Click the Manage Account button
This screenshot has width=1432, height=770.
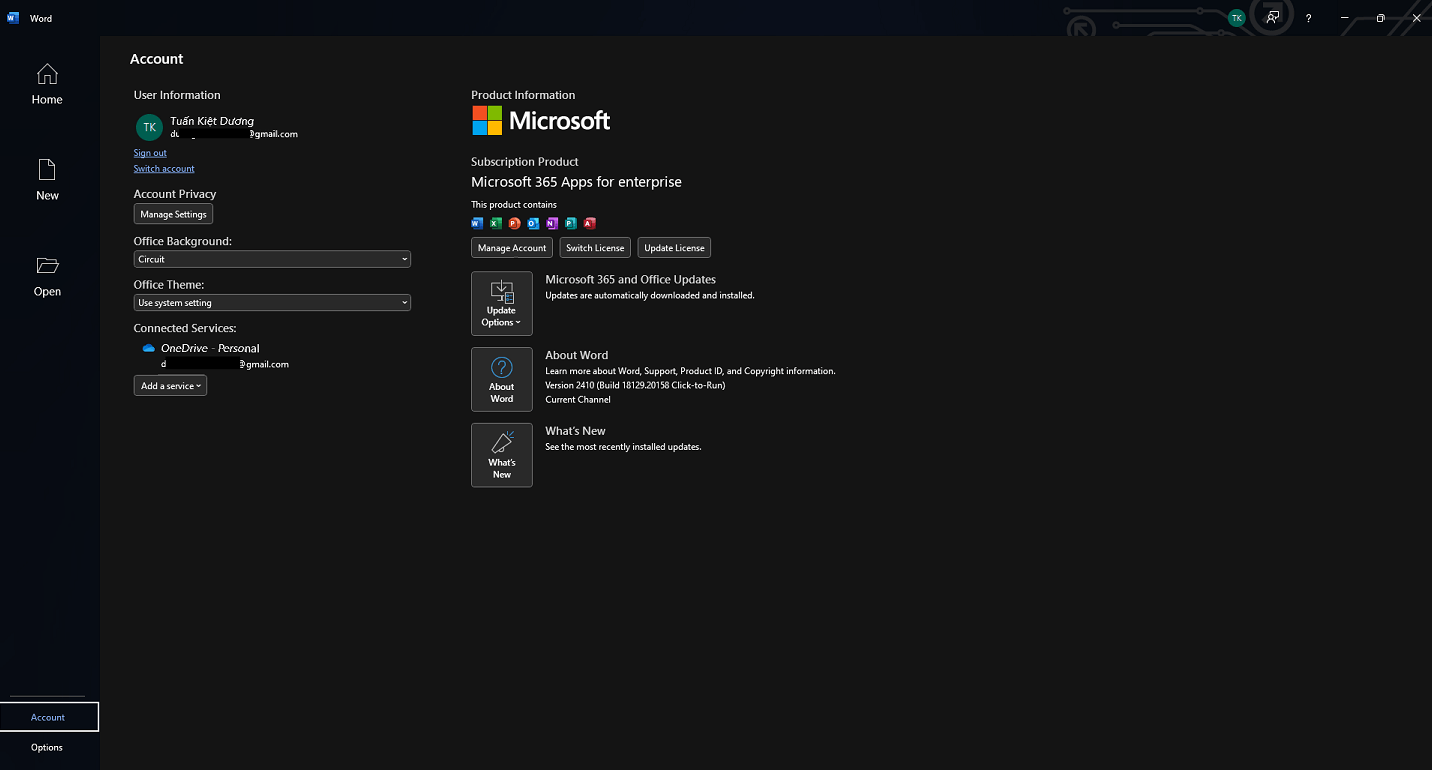pyautogui.click(x=512, y=248)
